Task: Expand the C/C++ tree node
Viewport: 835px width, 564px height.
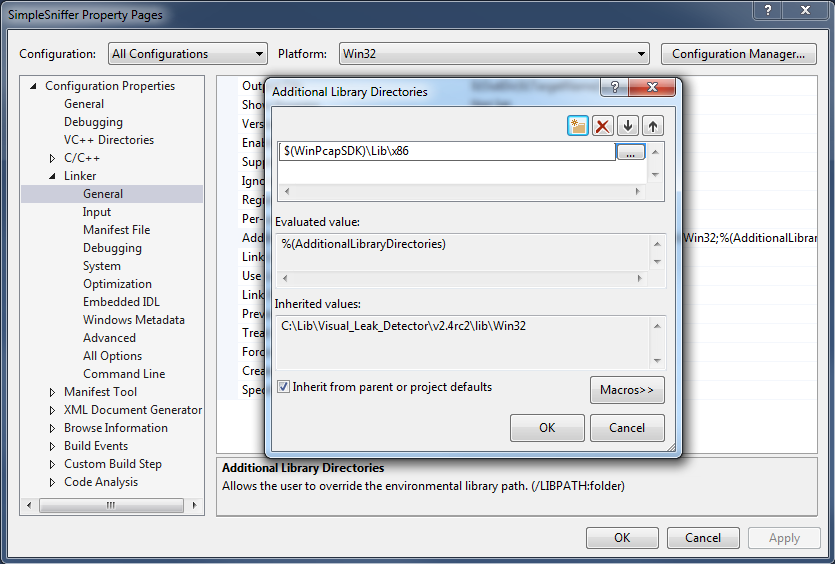Action: pyautogui.click(x=52, y=158)
